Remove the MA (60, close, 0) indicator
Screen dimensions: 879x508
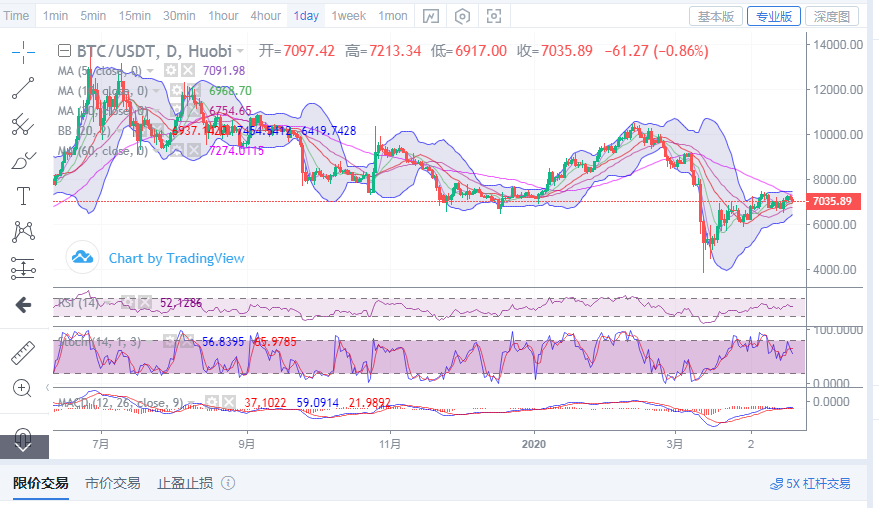point(194,151)
